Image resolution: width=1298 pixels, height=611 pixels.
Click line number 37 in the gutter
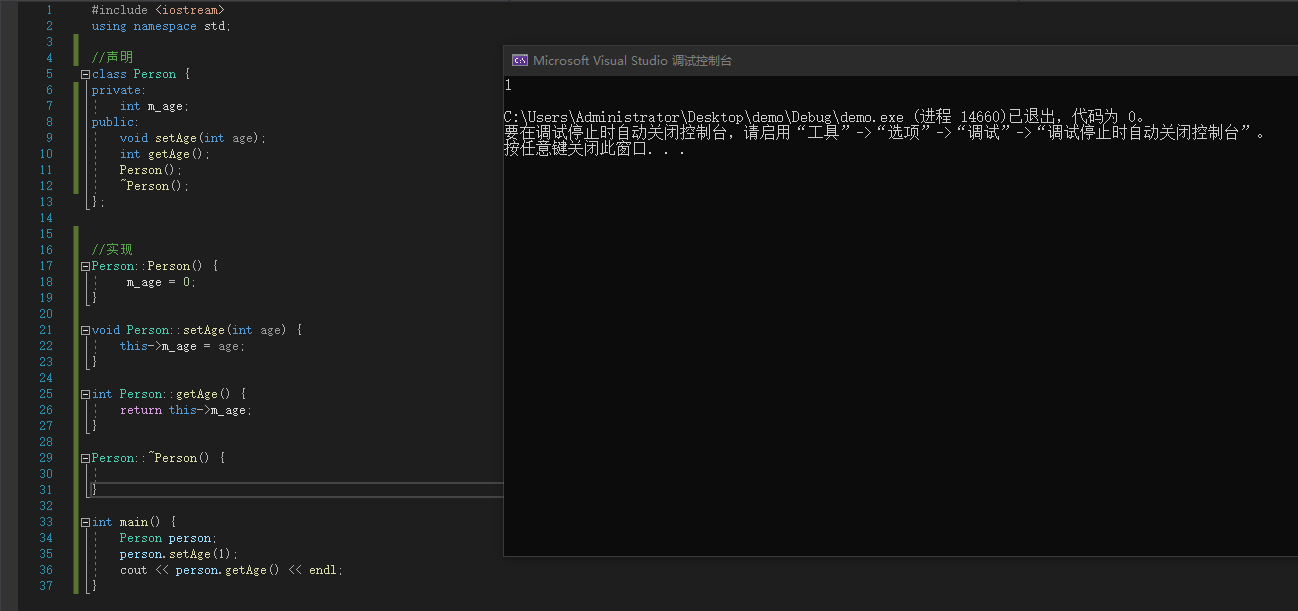45,586
